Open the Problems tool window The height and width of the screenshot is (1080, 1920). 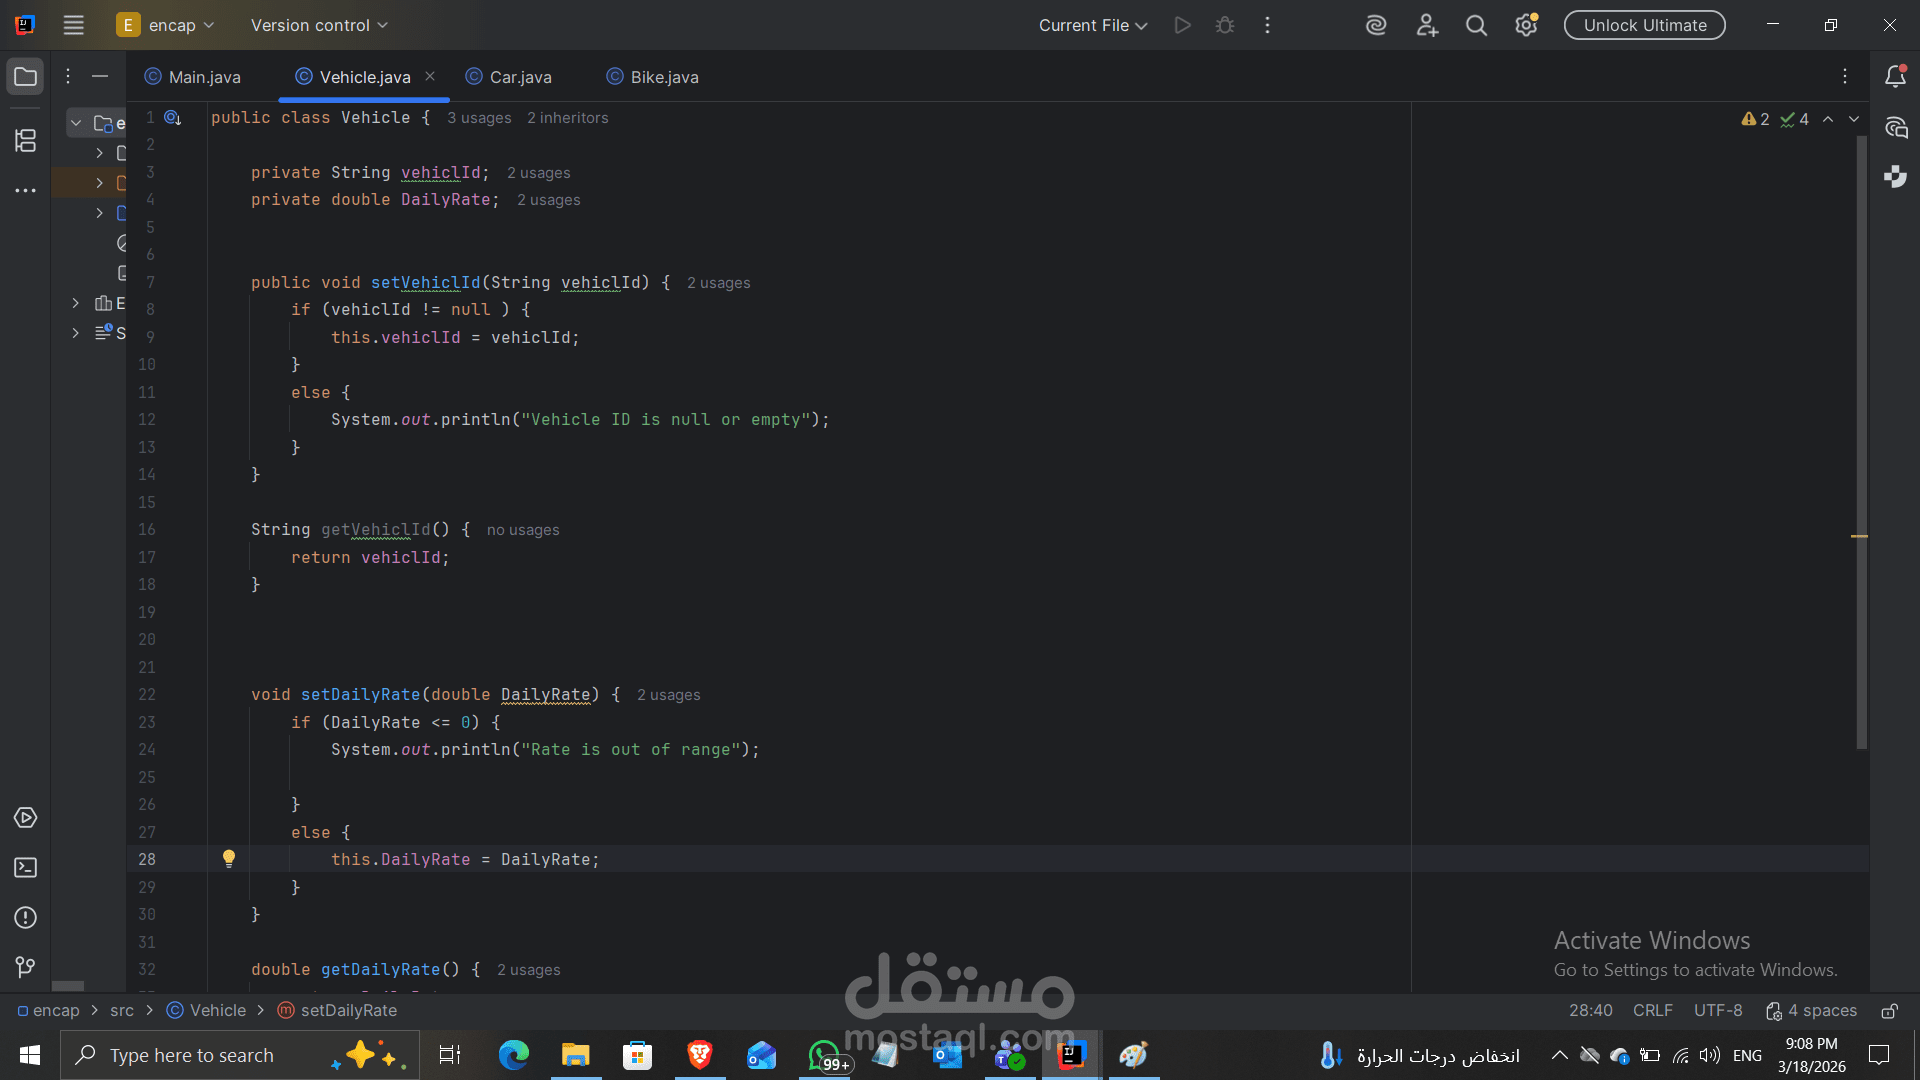tap(26, 918)
